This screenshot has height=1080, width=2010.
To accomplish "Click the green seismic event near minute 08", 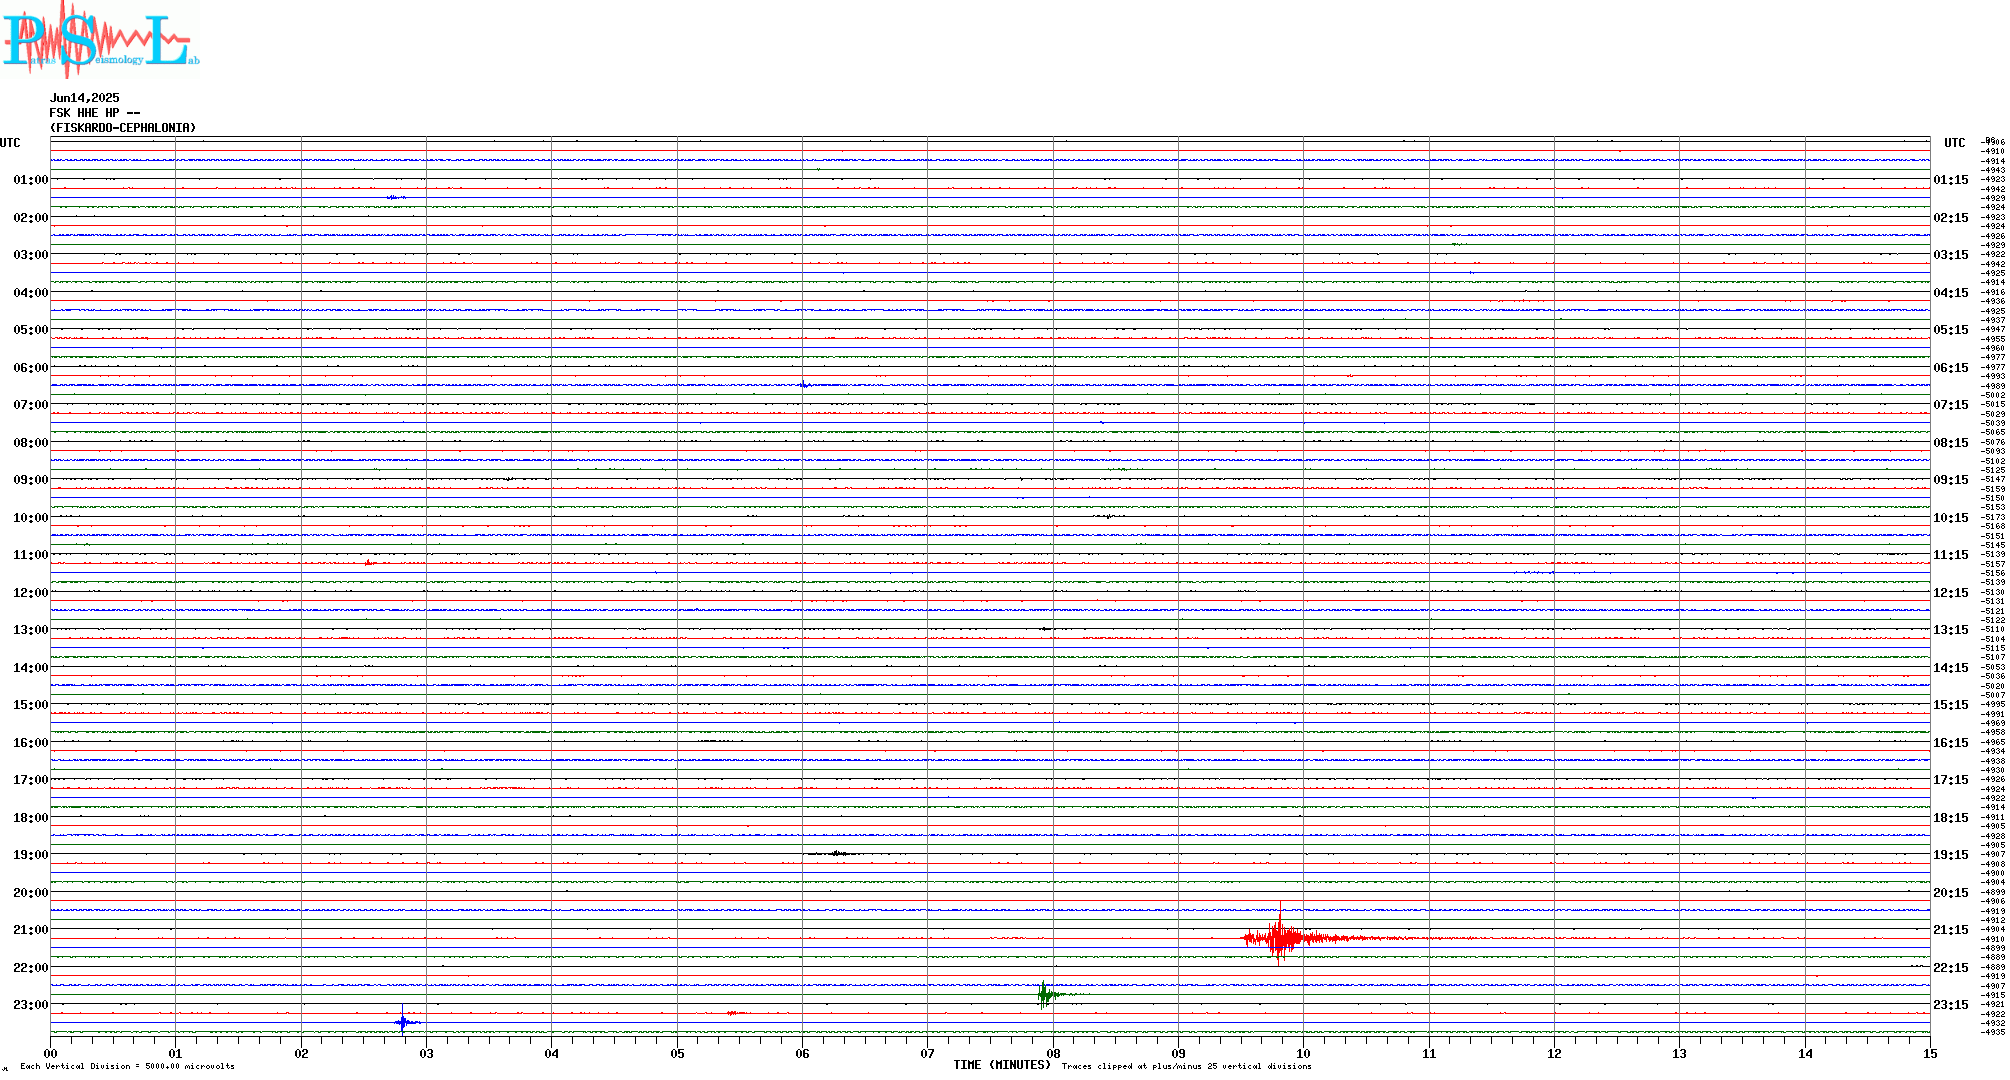I will coord(1046,994).
